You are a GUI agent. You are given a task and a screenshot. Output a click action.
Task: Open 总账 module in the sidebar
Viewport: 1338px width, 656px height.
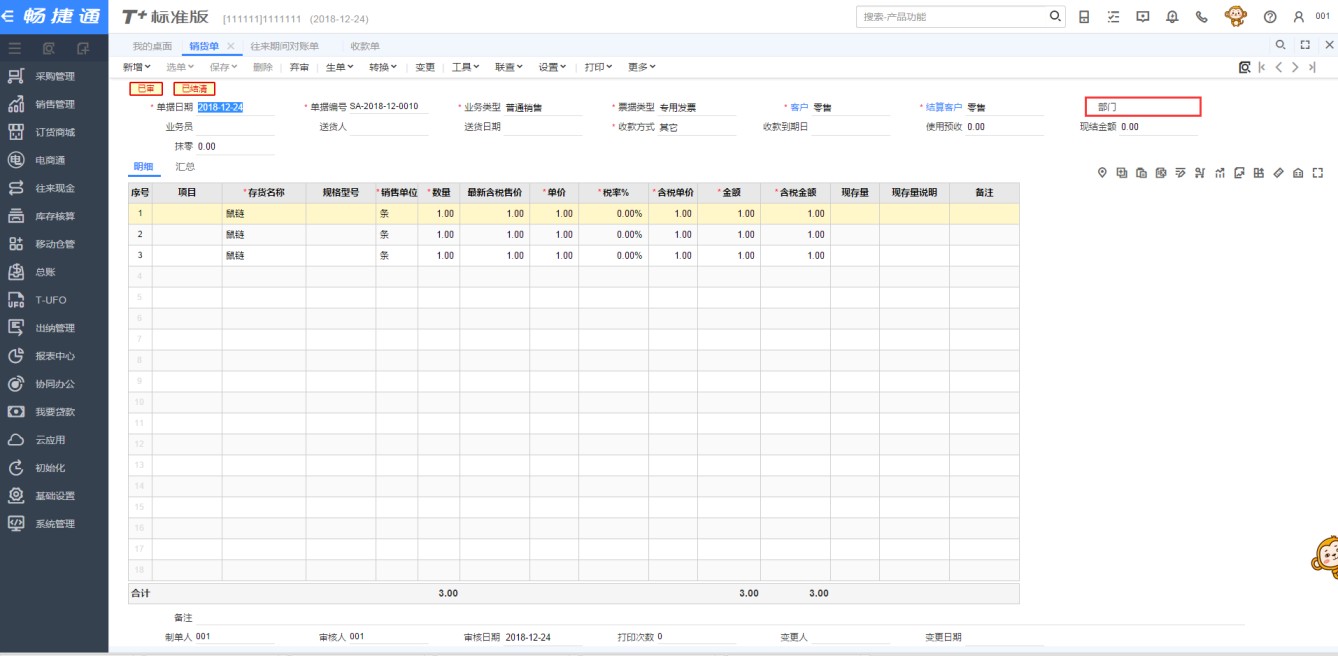click(x=45, y=272)
